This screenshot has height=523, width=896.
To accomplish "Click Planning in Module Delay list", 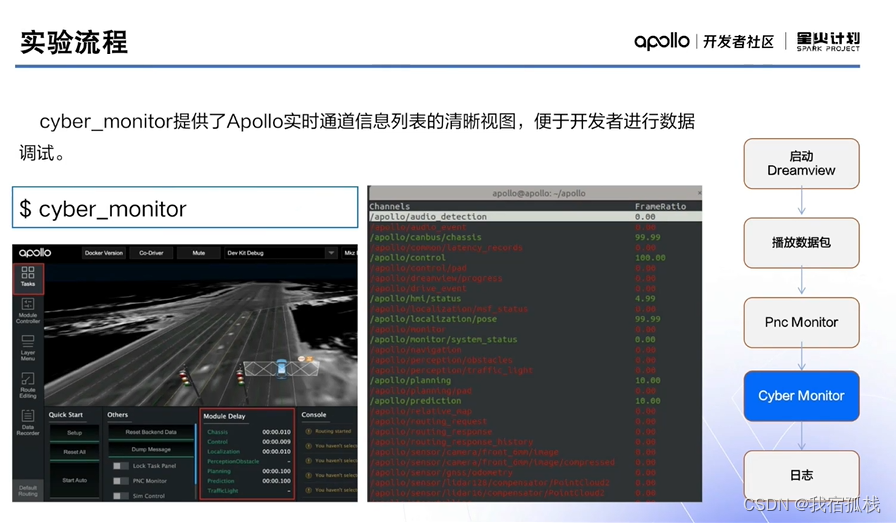I will coord(219,471).
